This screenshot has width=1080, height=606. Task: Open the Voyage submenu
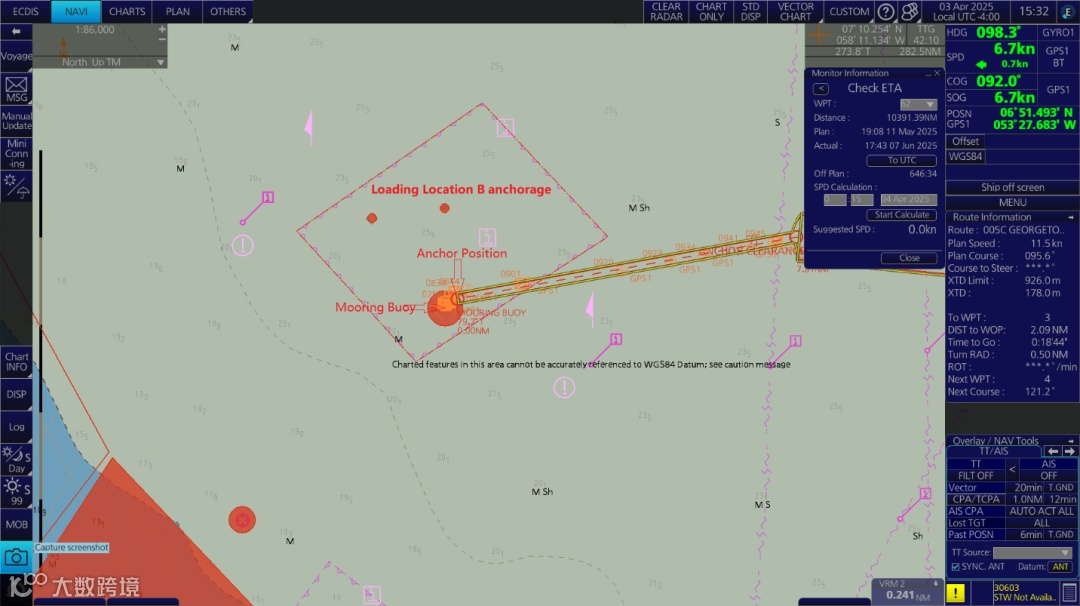(16, 56)
